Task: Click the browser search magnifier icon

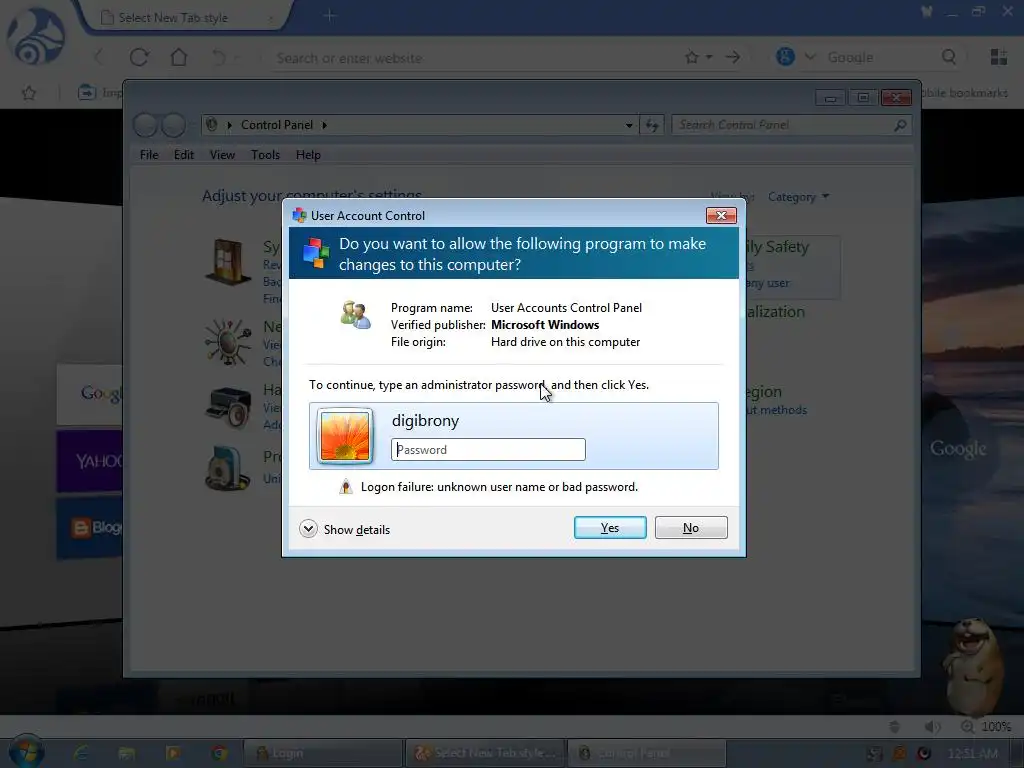Action: pyautogui.click(x=949, y=57)
